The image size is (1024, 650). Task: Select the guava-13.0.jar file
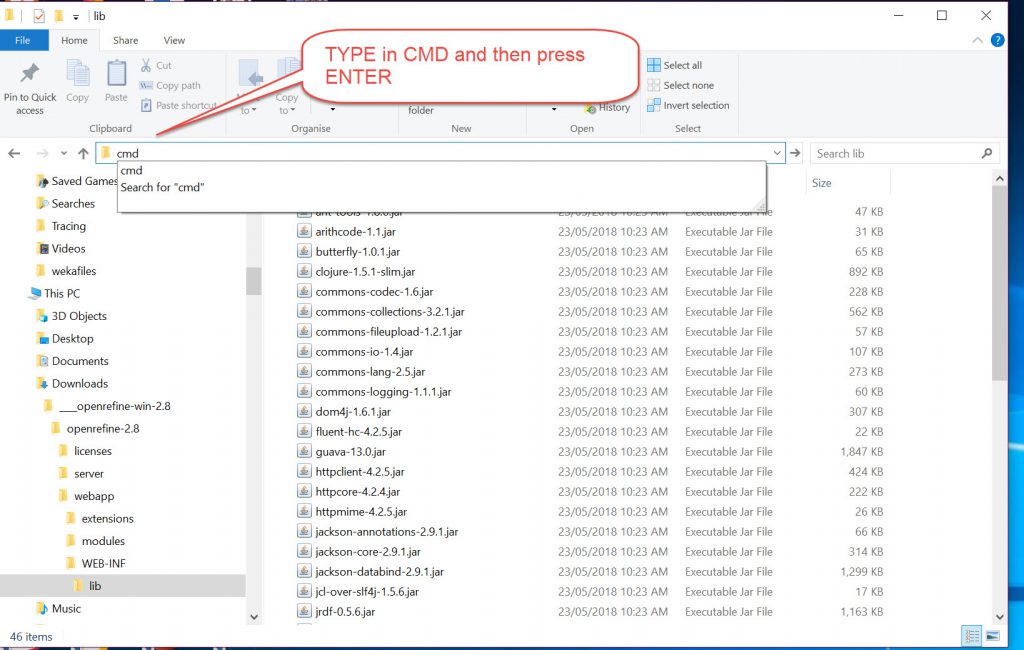(x=350, y=452)
